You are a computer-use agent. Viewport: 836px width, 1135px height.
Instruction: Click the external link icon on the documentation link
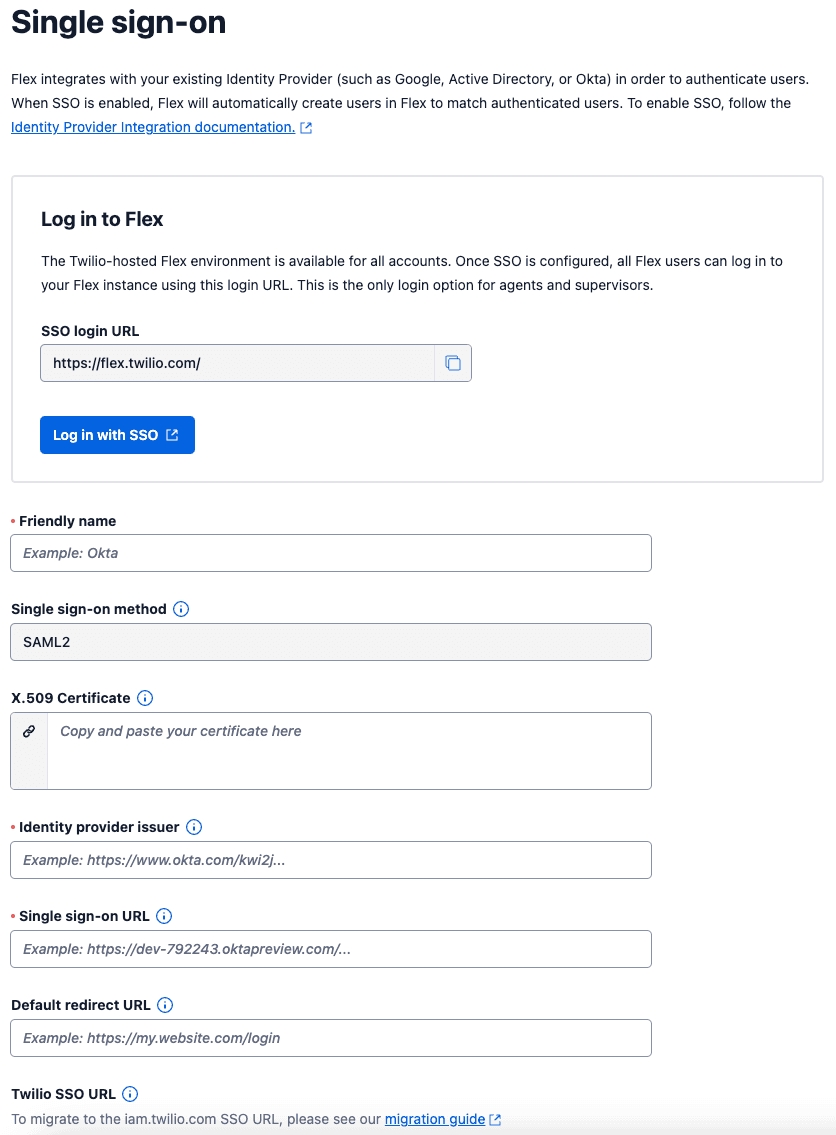(305, 127)
